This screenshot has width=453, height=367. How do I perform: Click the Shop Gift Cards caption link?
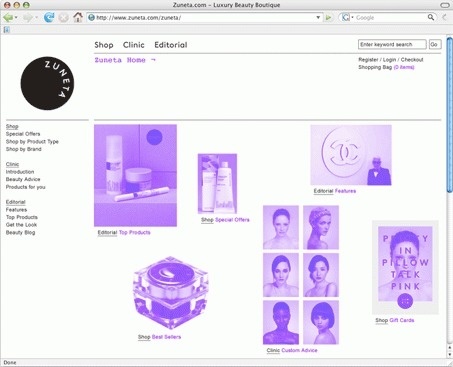point(395,320)
